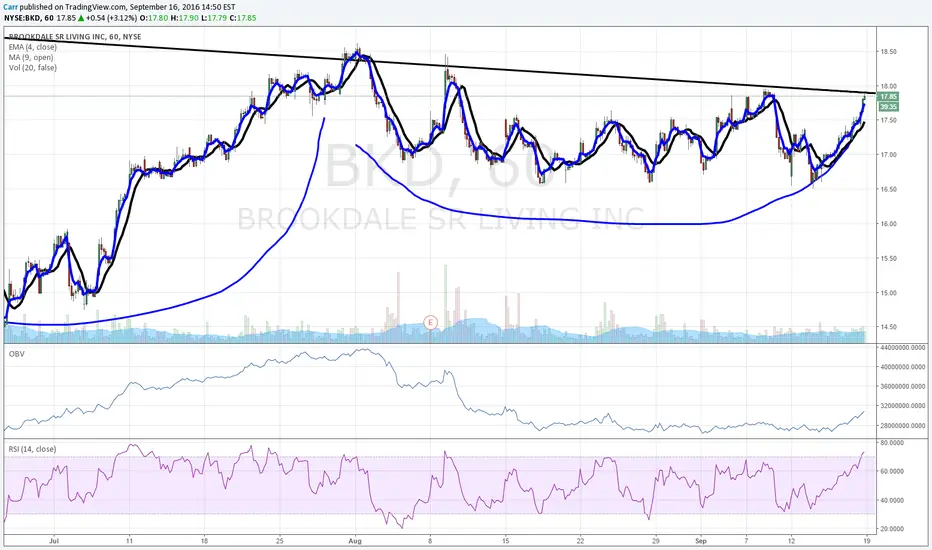Click the 'MA (9, open)' indicator label
This screenshot has width=932, height=550.
[x=31, y=57]
